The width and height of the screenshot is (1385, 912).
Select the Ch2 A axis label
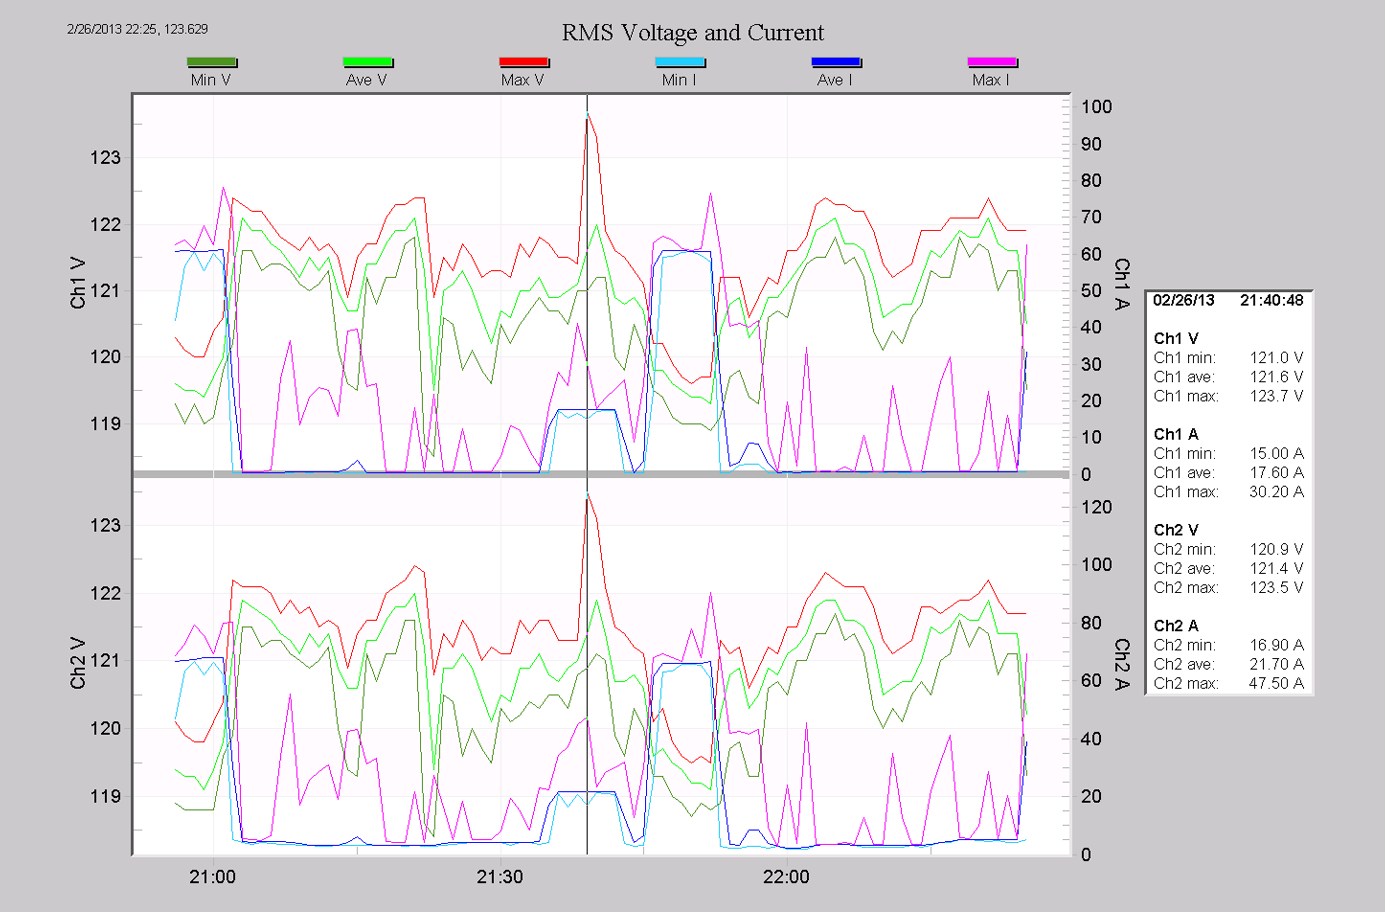(1122, 664)
